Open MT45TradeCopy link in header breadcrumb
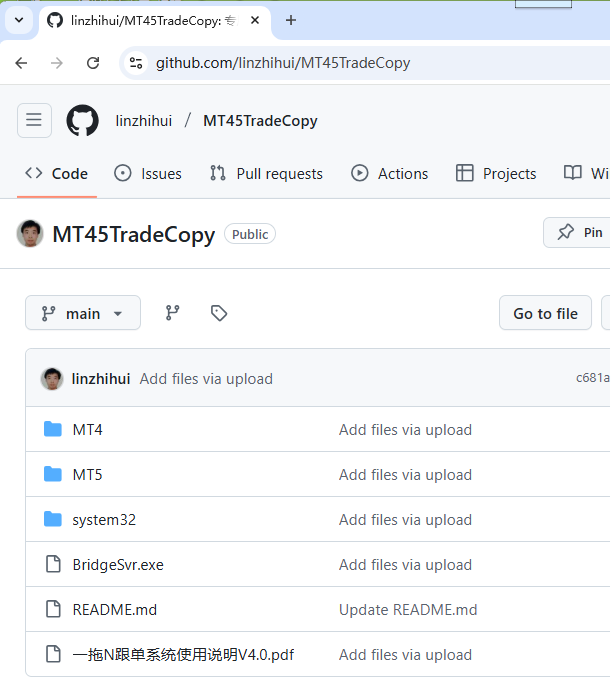613x699 pixels. [260, 121]
